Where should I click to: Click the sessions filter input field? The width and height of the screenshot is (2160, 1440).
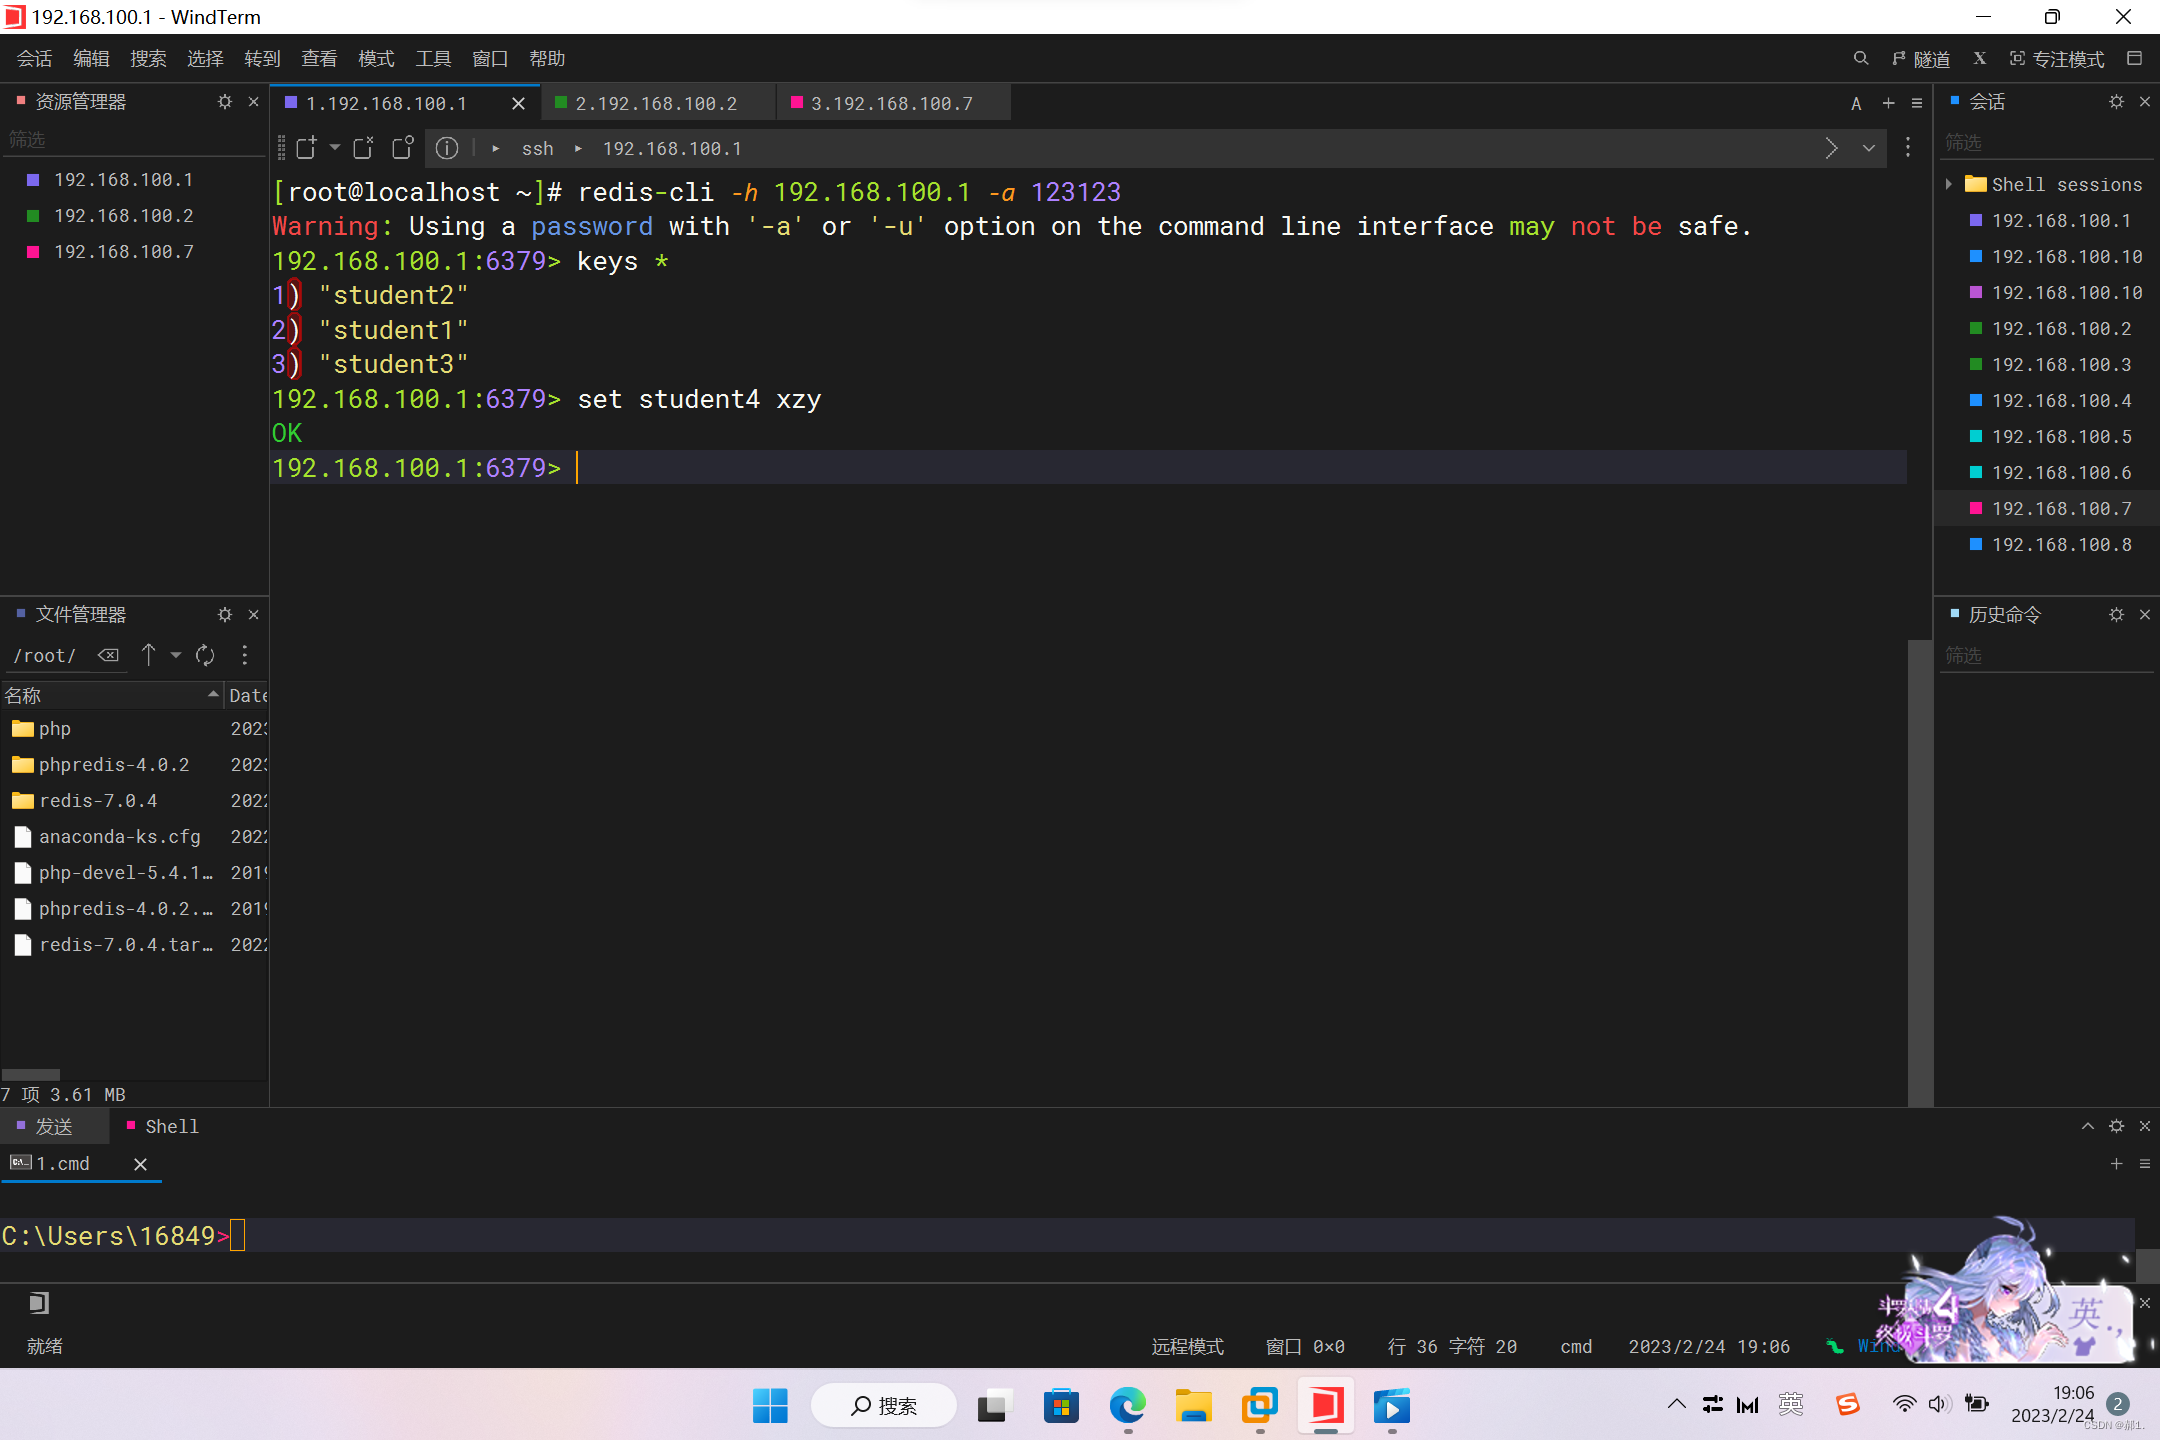2040,142
